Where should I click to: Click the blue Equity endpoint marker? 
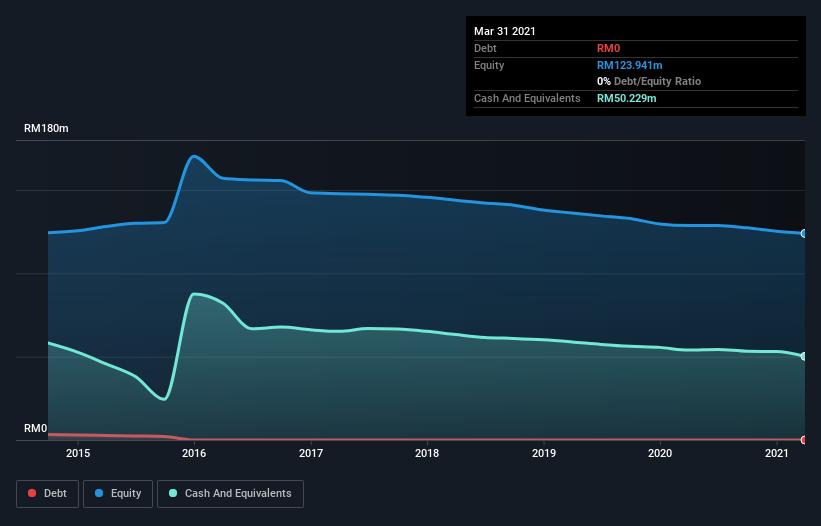pyautogui.click(x=804, y=233)
